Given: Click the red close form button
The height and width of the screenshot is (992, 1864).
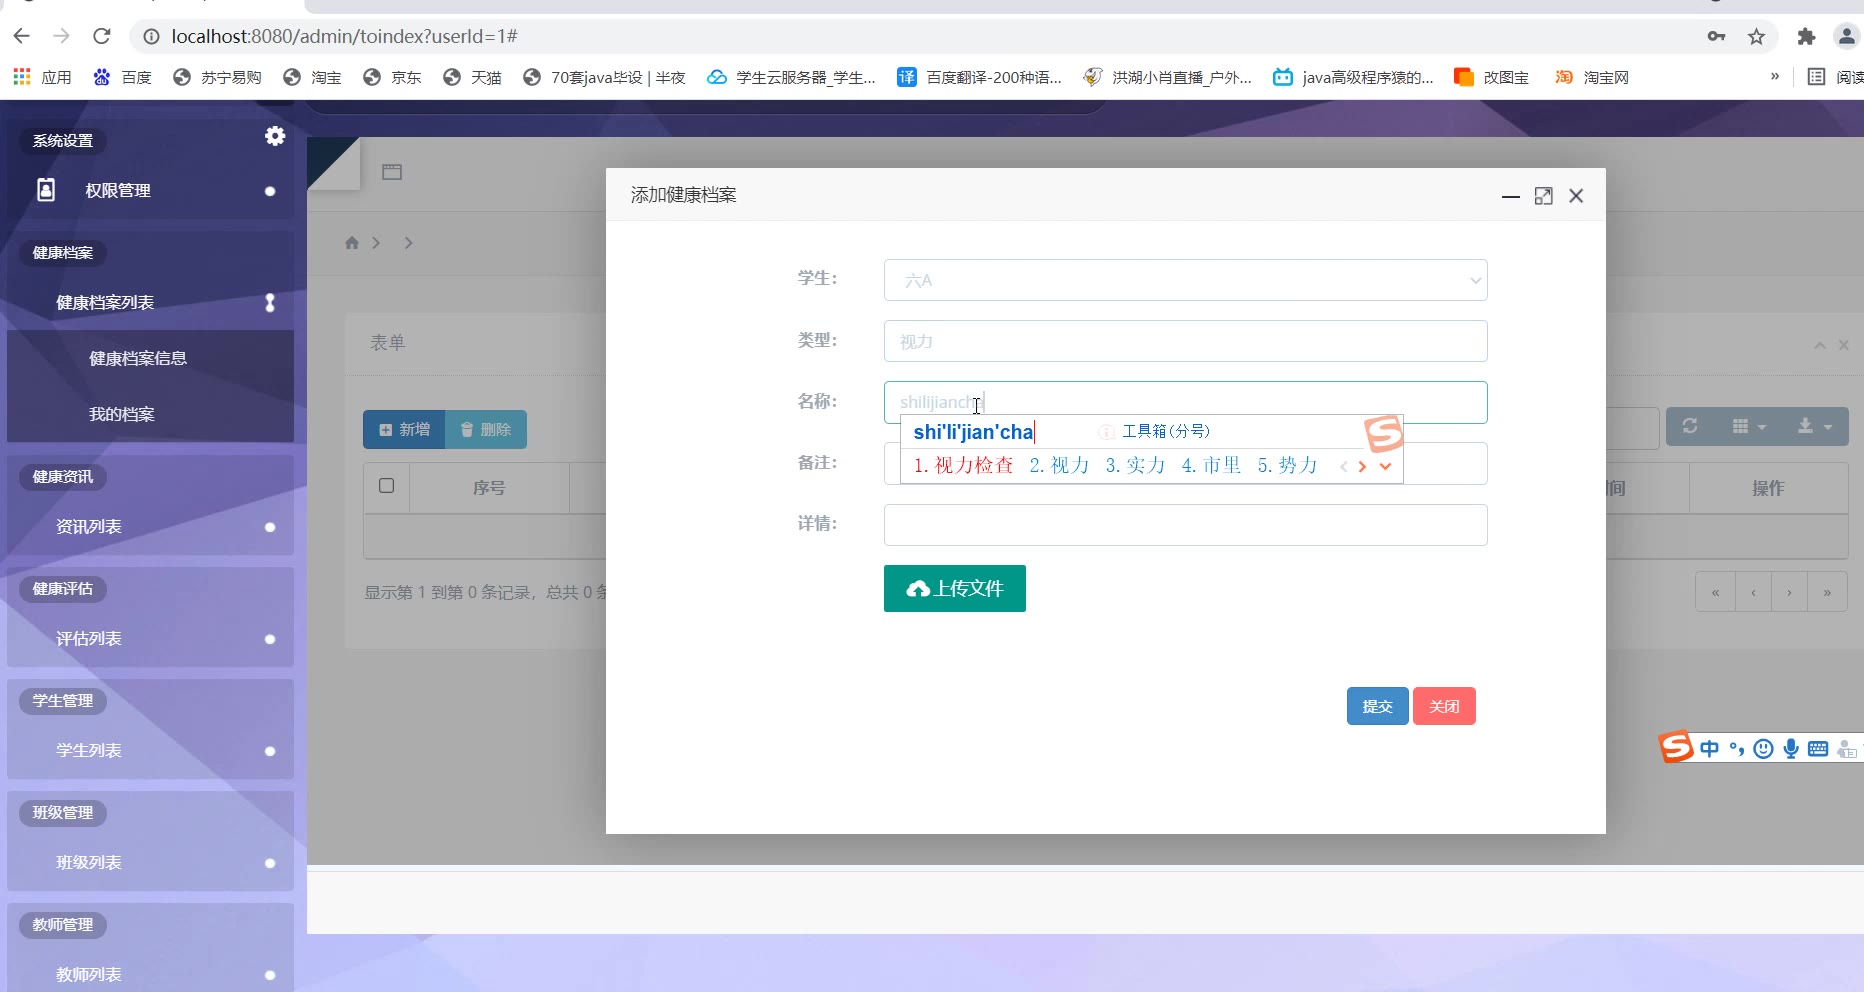Looking at the screenshot, I should (1443, 706).
